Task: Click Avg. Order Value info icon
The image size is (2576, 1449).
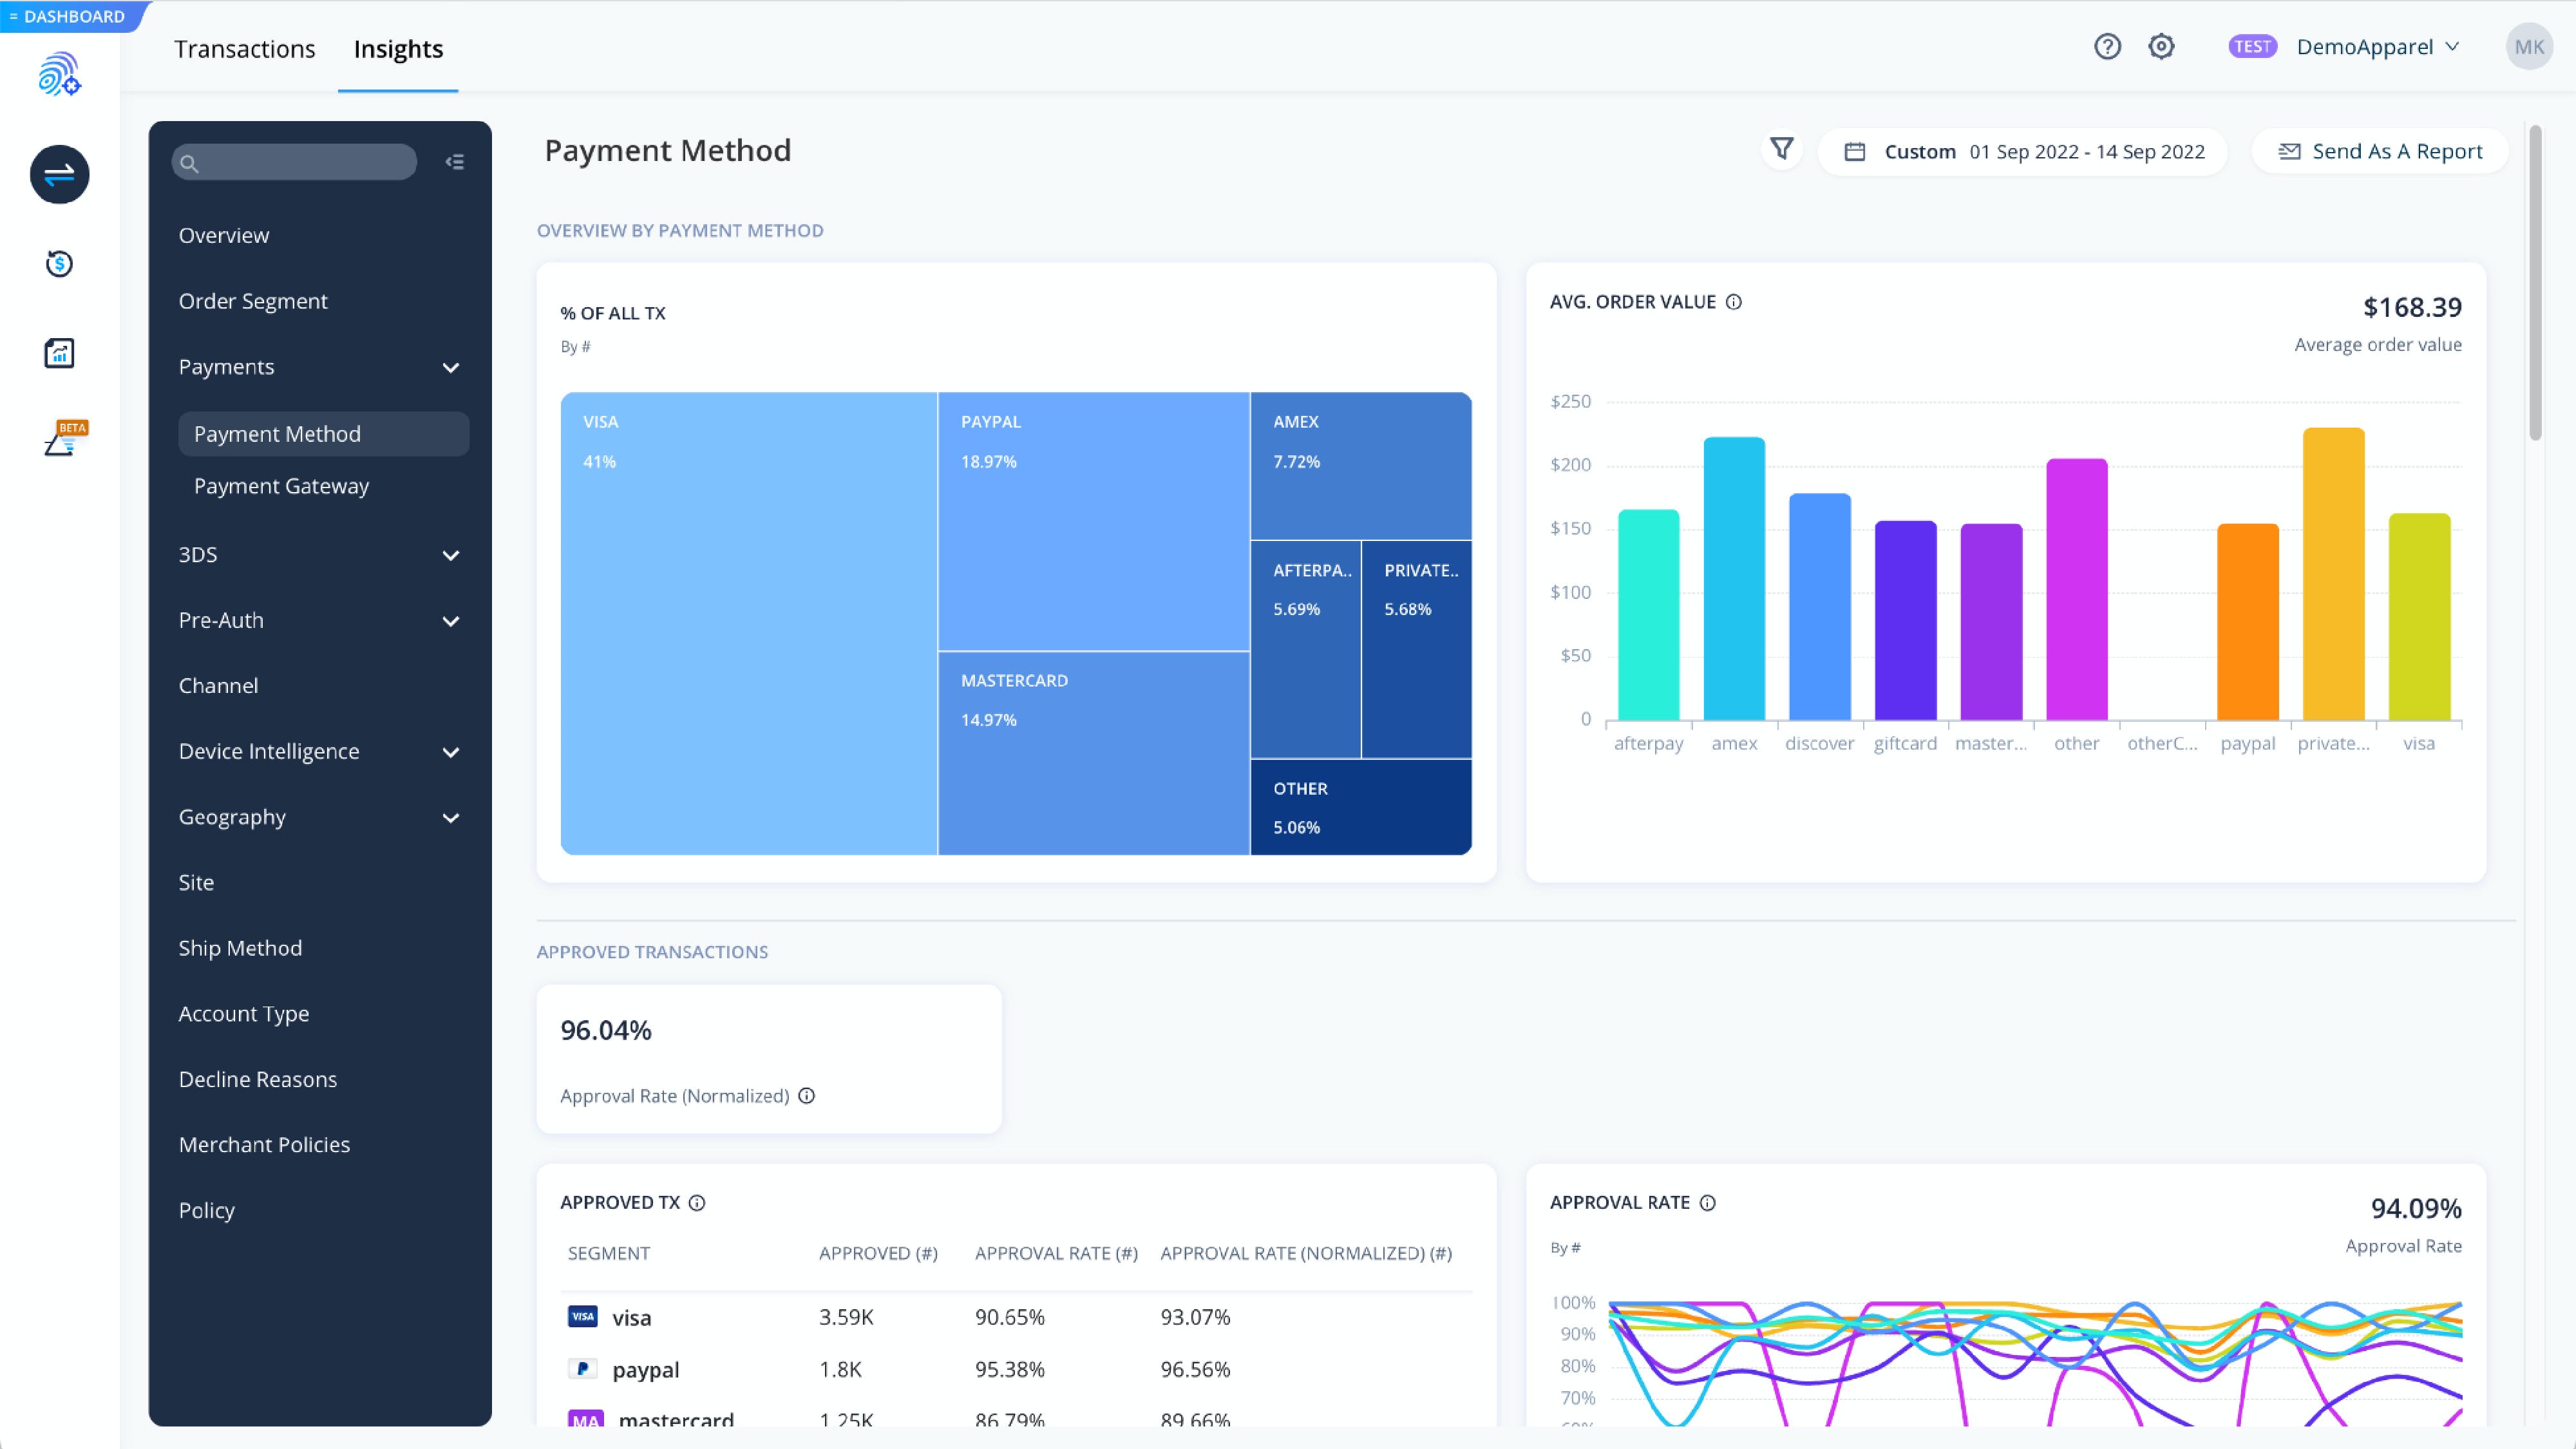Action: pos(1734,302)
